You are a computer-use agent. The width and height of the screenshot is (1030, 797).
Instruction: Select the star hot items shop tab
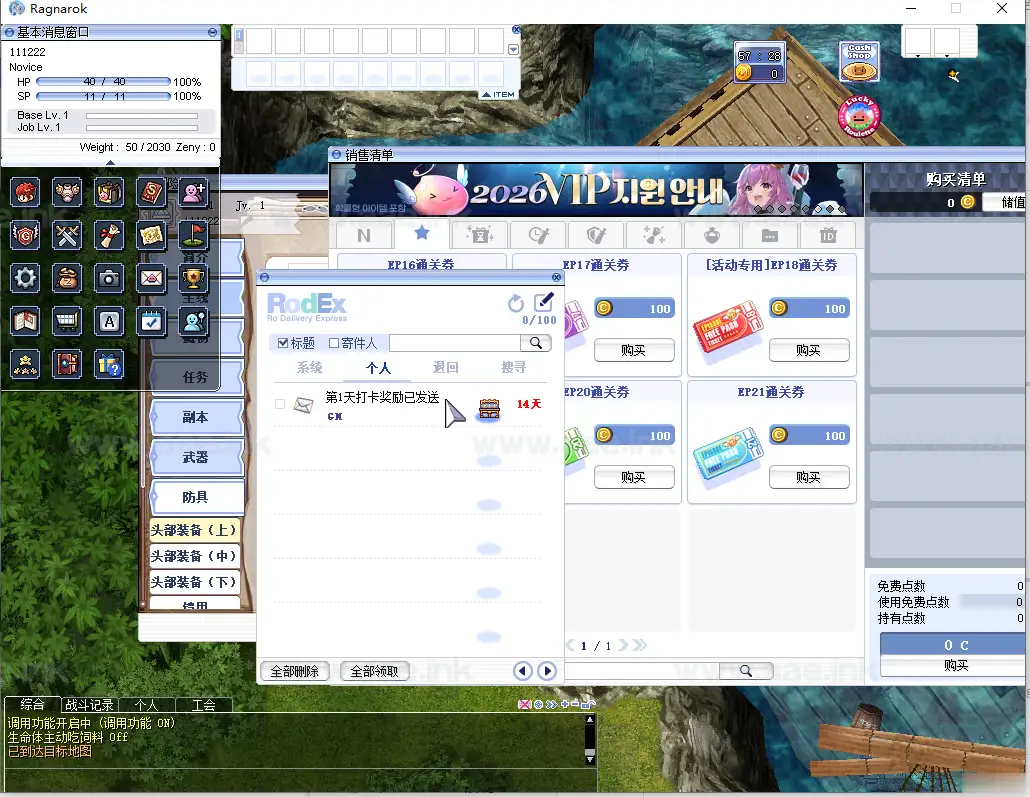pos(422,233)
